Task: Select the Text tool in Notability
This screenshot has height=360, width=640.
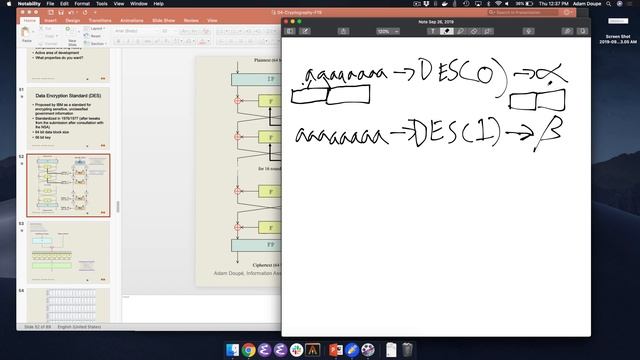Action: [433, 31]
